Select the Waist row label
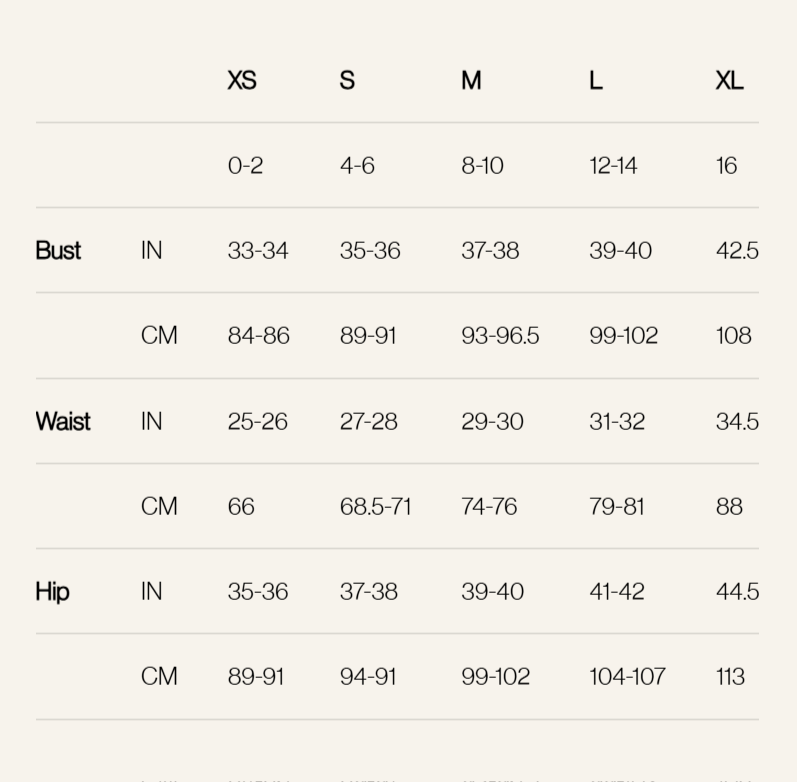 63,421
